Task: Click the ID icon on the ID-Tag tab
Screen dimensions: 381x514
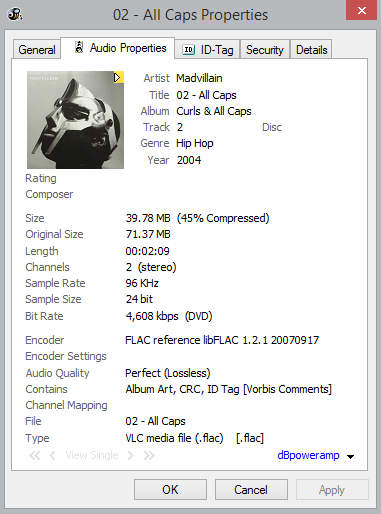Action: coord(188,50)
